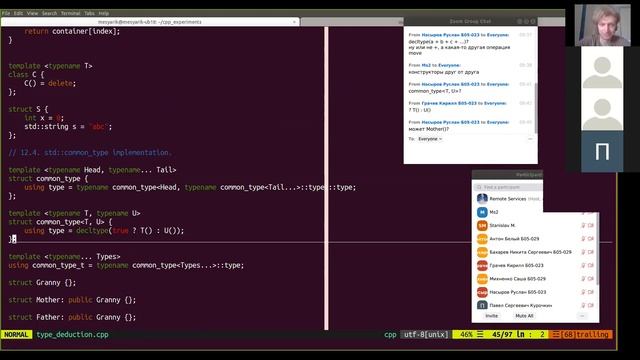The height and width of the screenshot is (360, 640).
Task: Click "struct Mother: public Granny {};" line
Action: 72,300
